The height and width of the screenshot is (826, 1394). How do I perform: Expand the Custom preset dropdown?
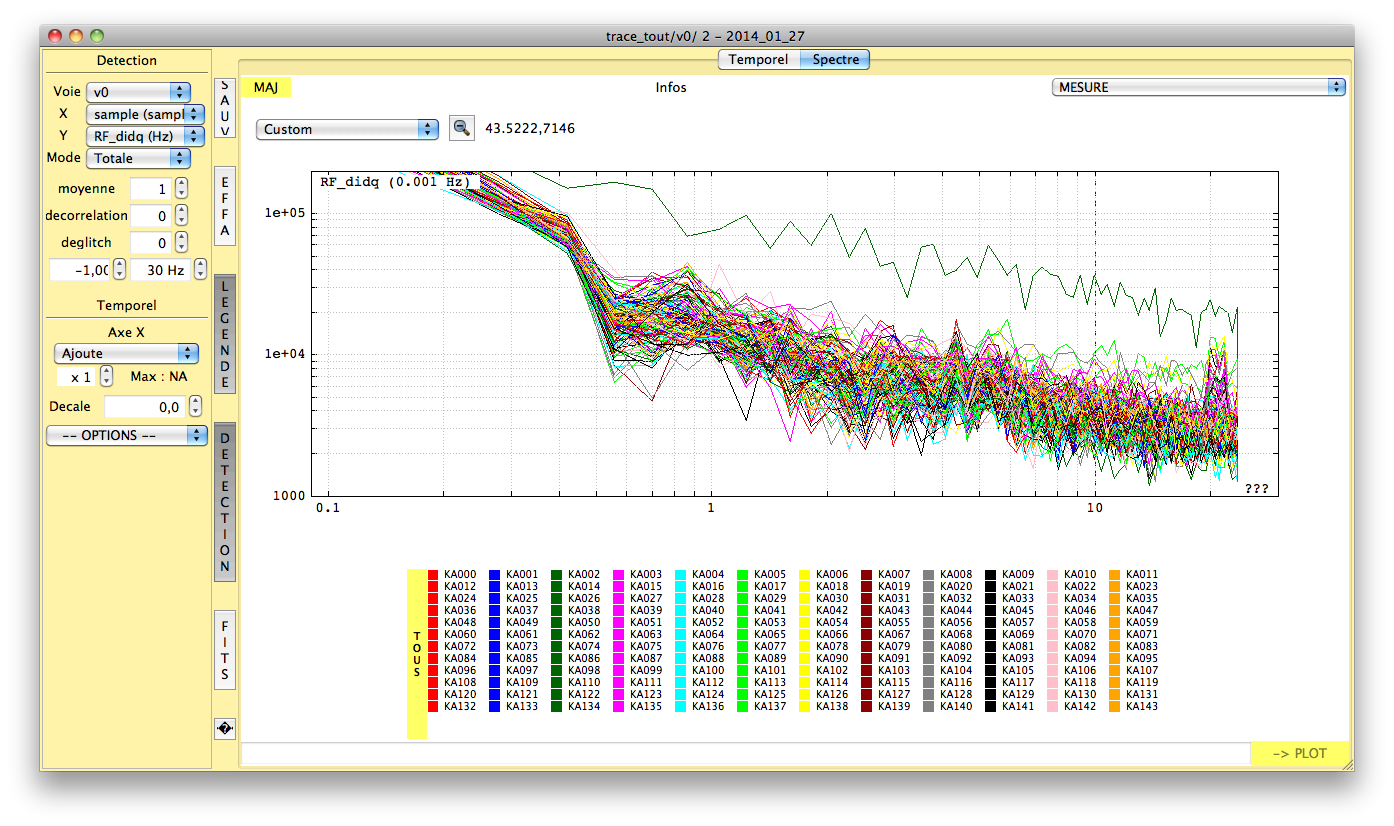[x=347, y=129]
